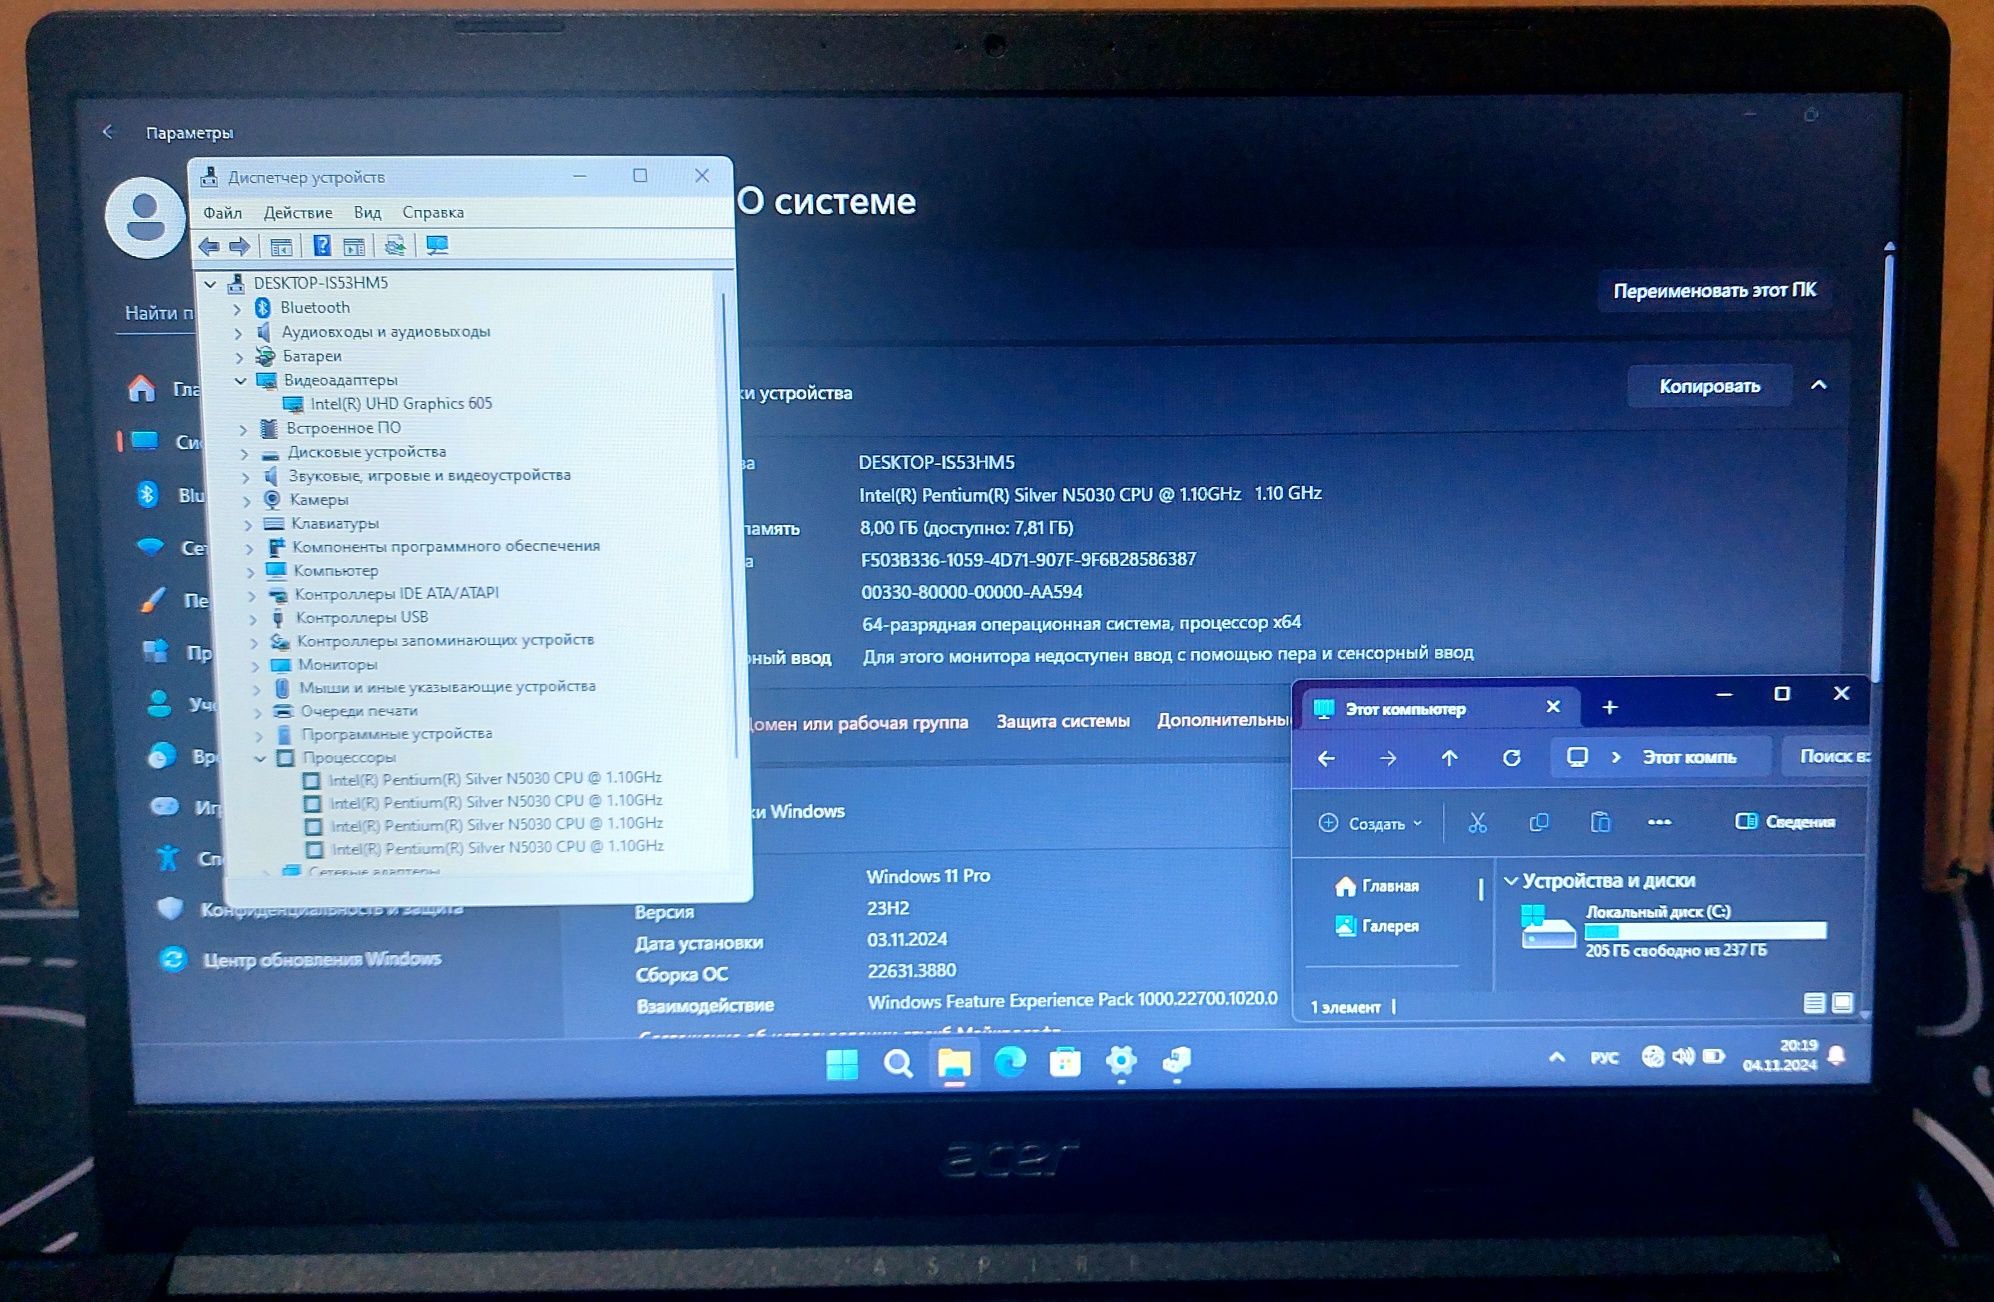Click personalization brush icon in Settings sidebar

(153, 600)
